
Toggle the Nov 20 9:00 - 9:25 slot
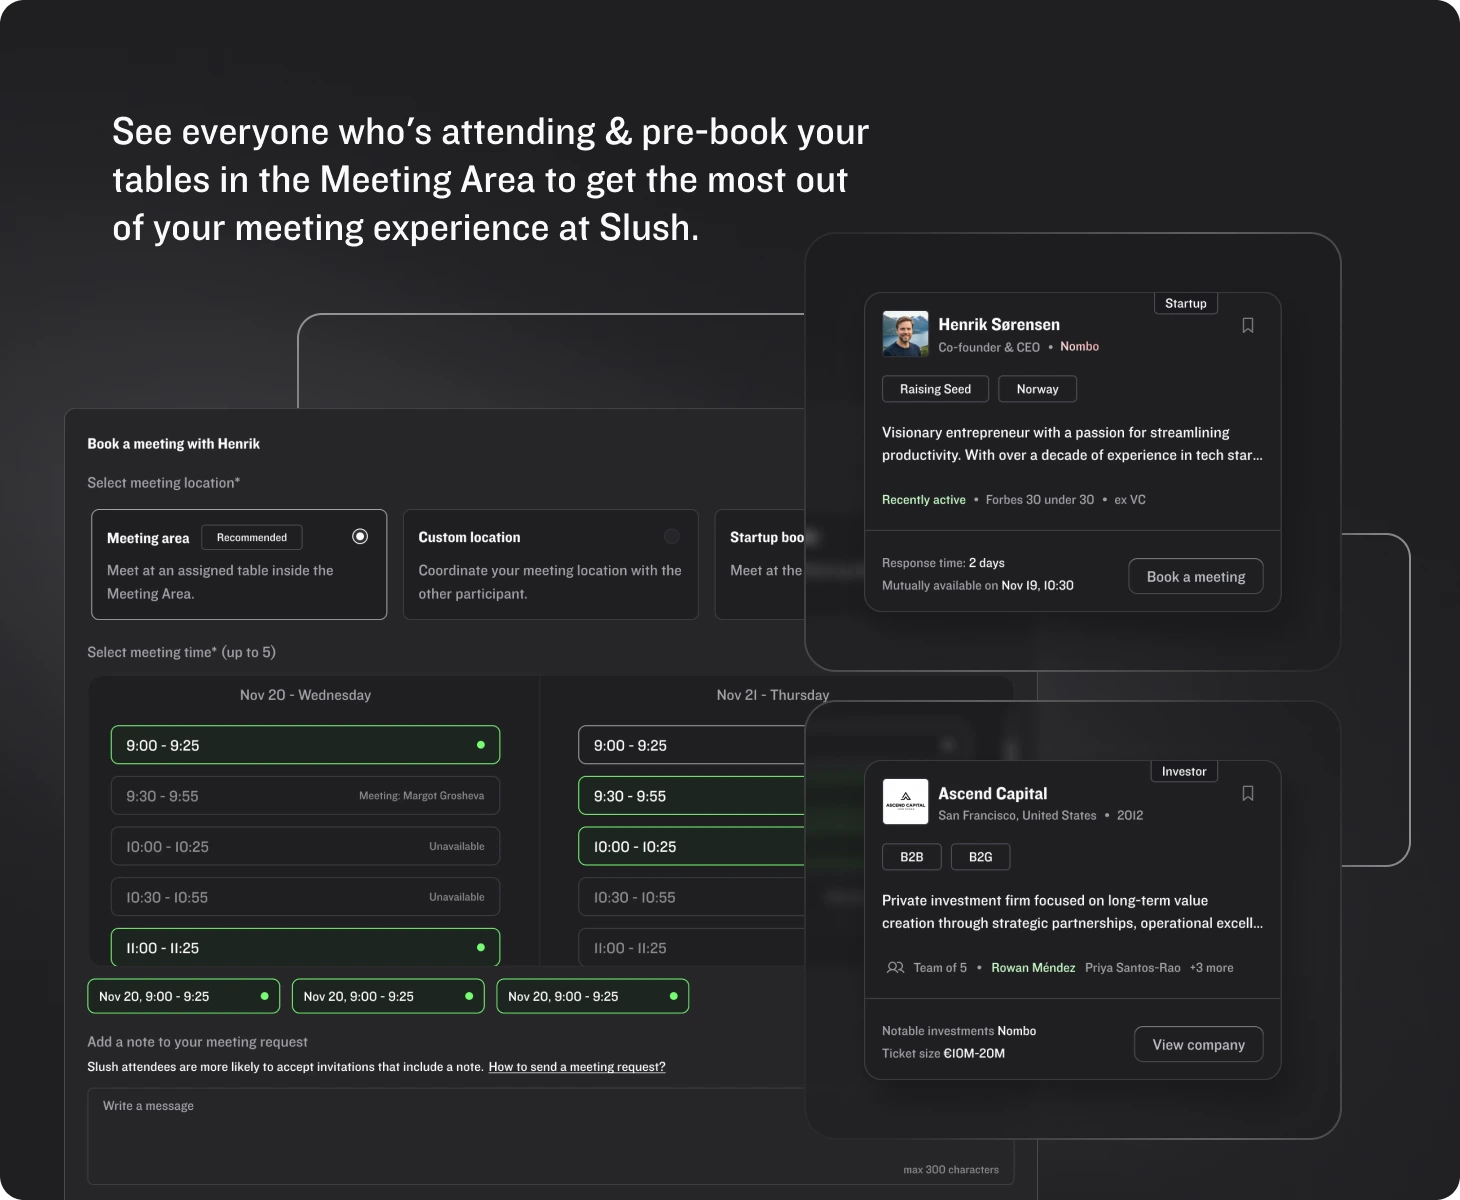point(305,745)
